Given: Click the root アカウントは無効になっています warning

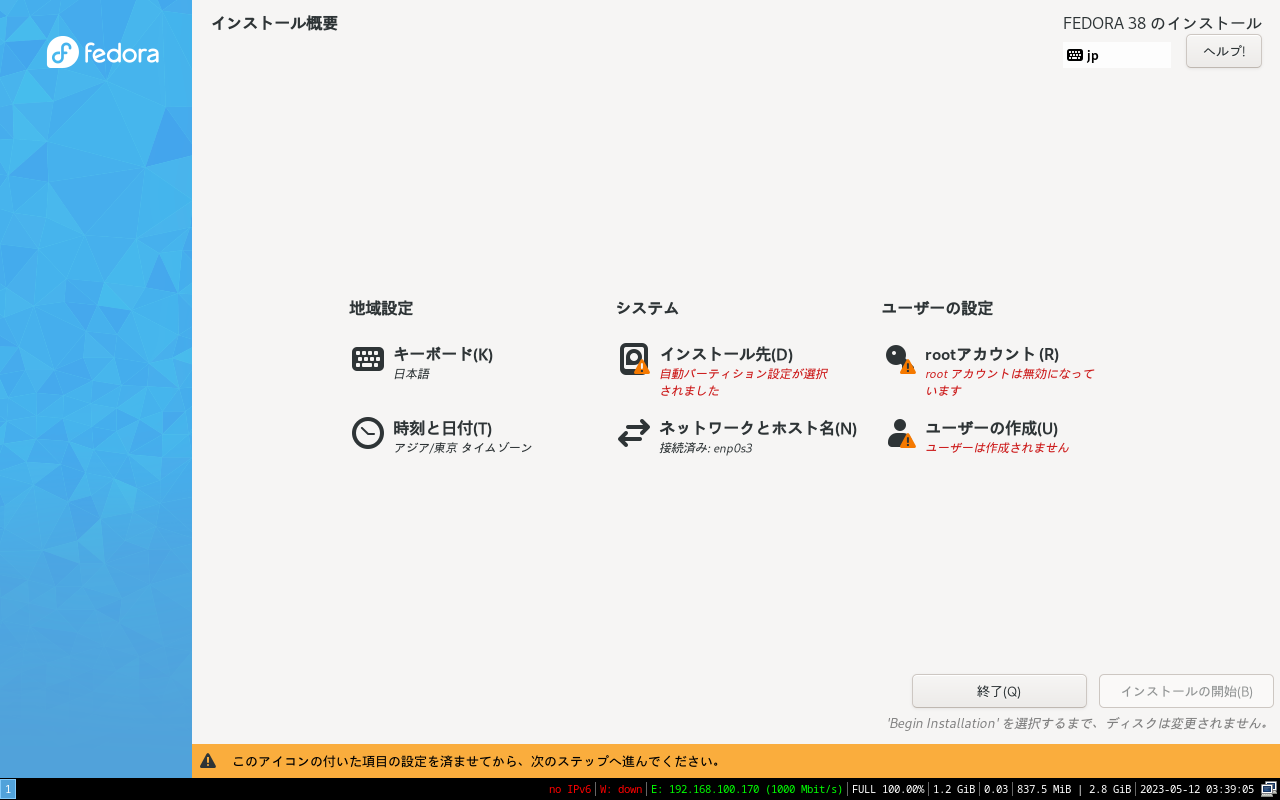Looking at the screenshot, I should pyautogui.click(x=1009, y=382).
